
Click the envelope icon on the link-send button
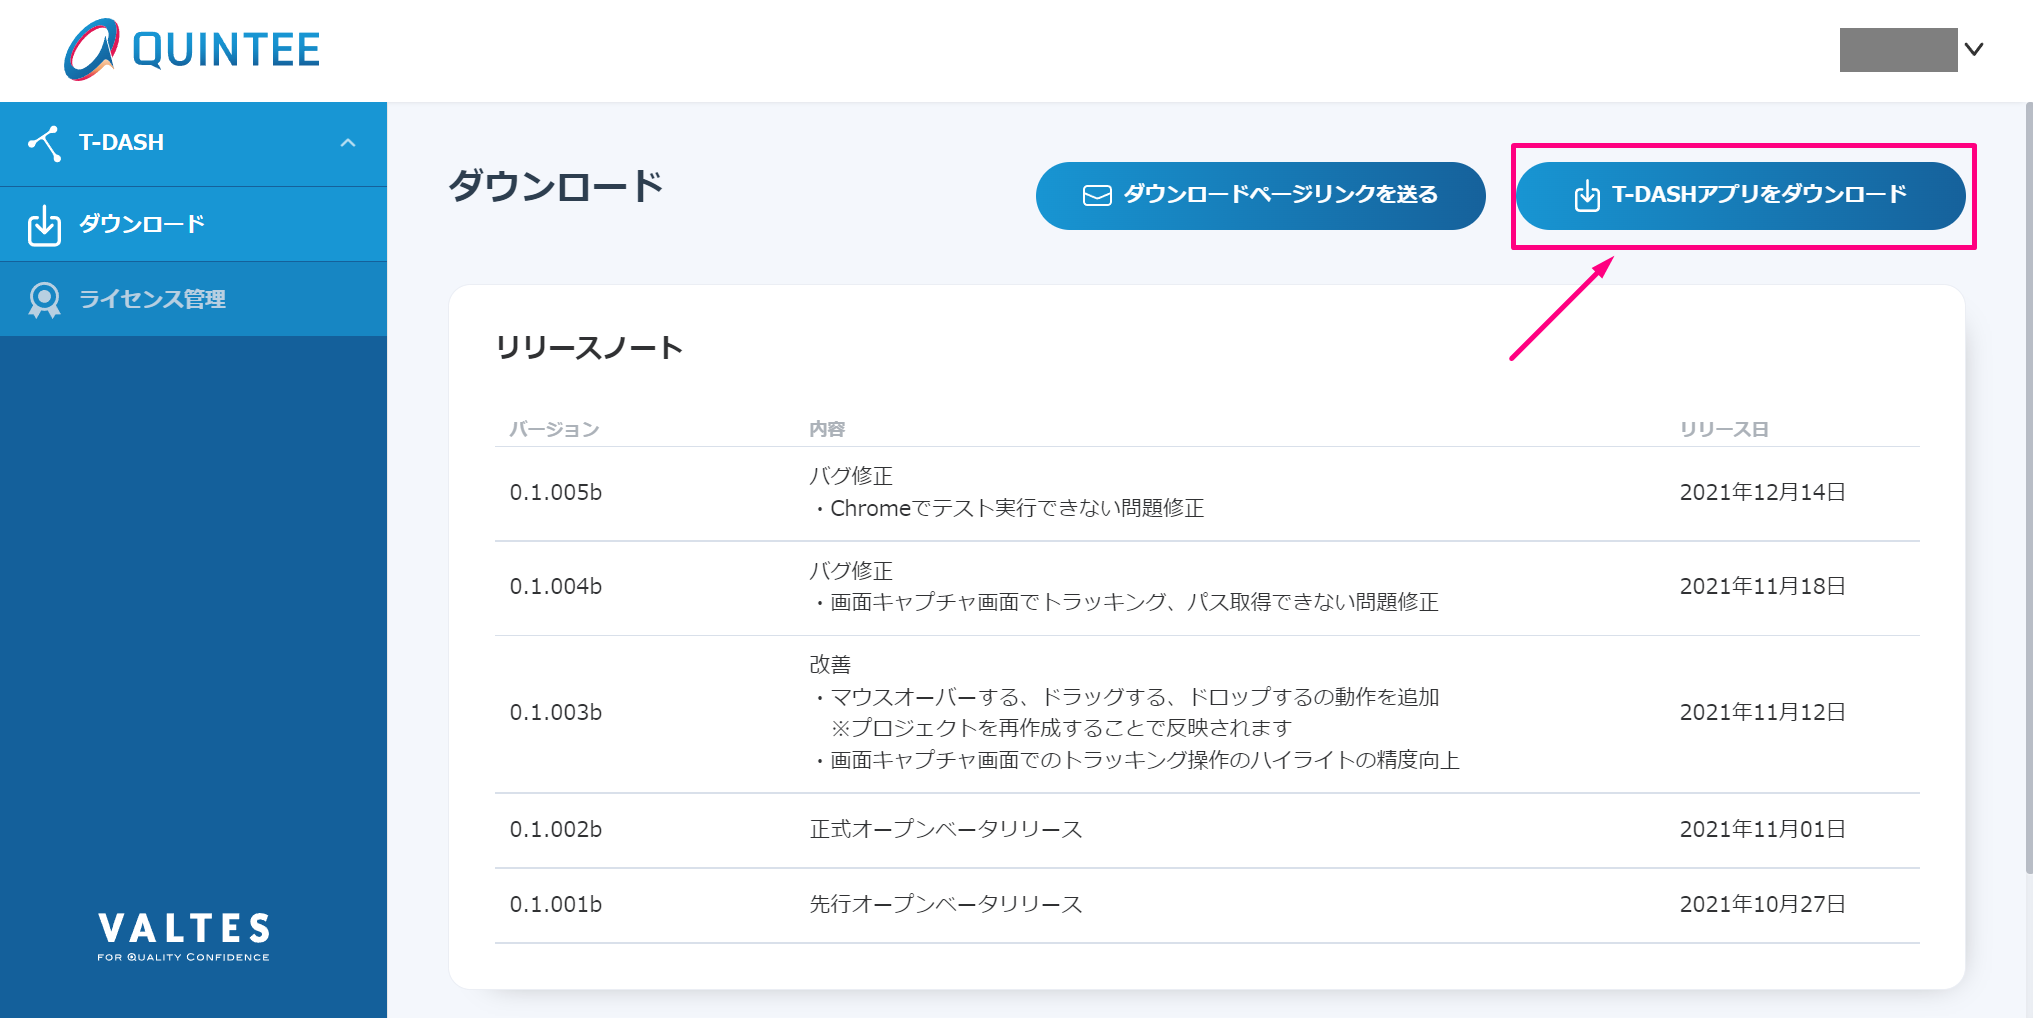pyautogui.click(x=1097, y=195)
